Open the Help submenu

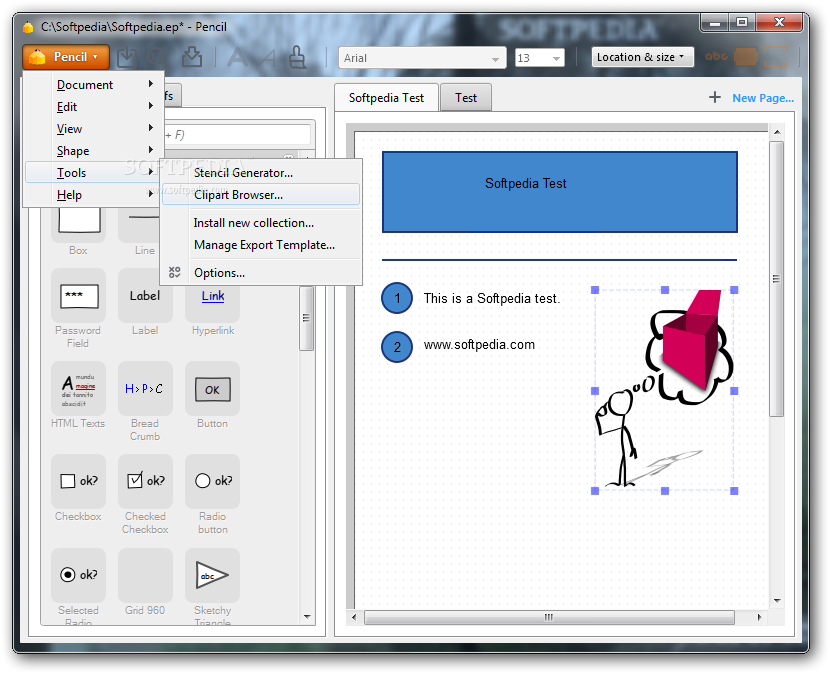click(x=93, y=195)
